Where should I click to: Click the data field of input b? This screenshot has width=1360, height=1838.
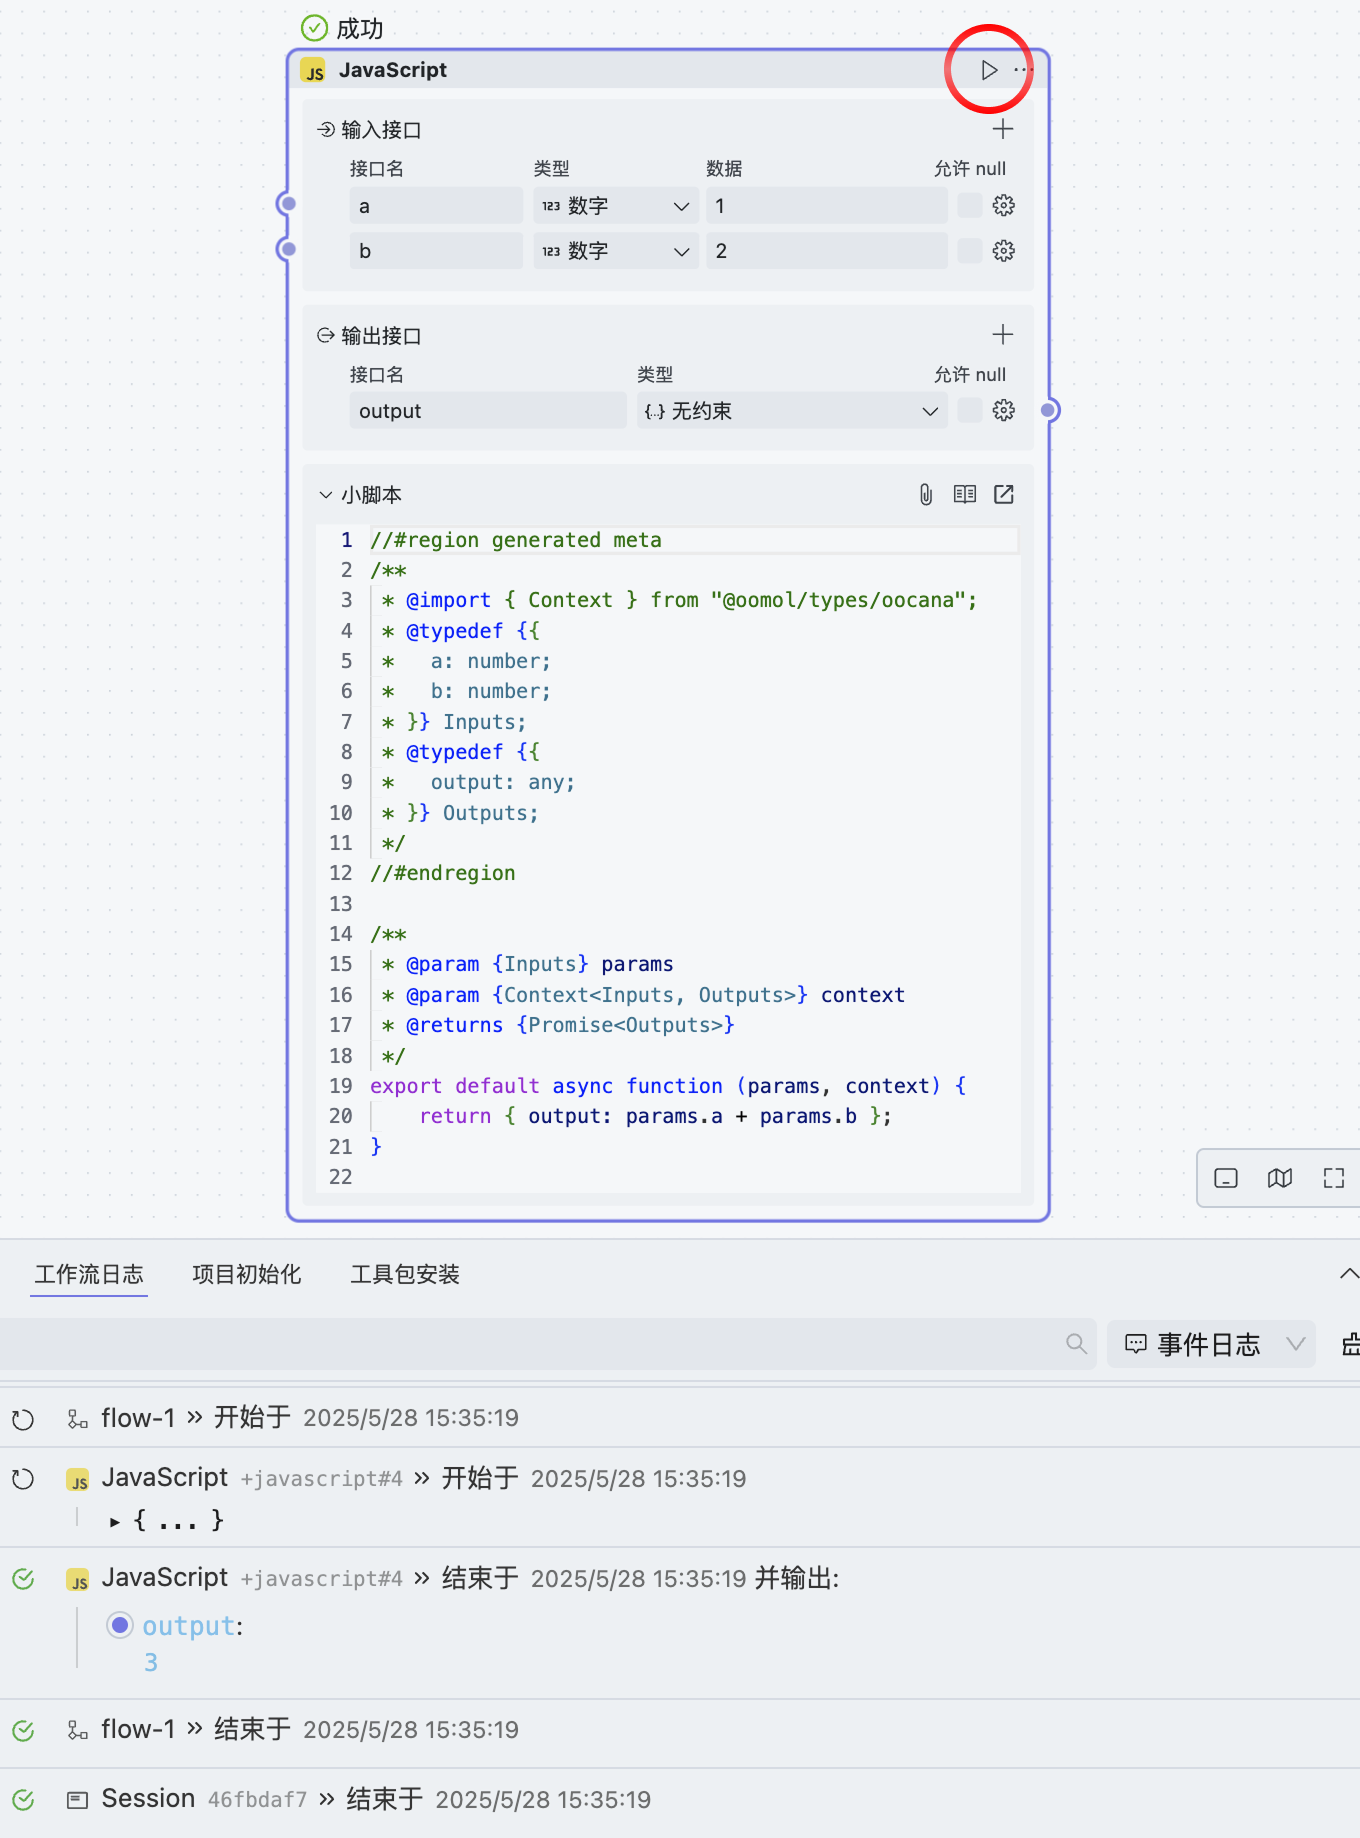click(x=826, y=251)
